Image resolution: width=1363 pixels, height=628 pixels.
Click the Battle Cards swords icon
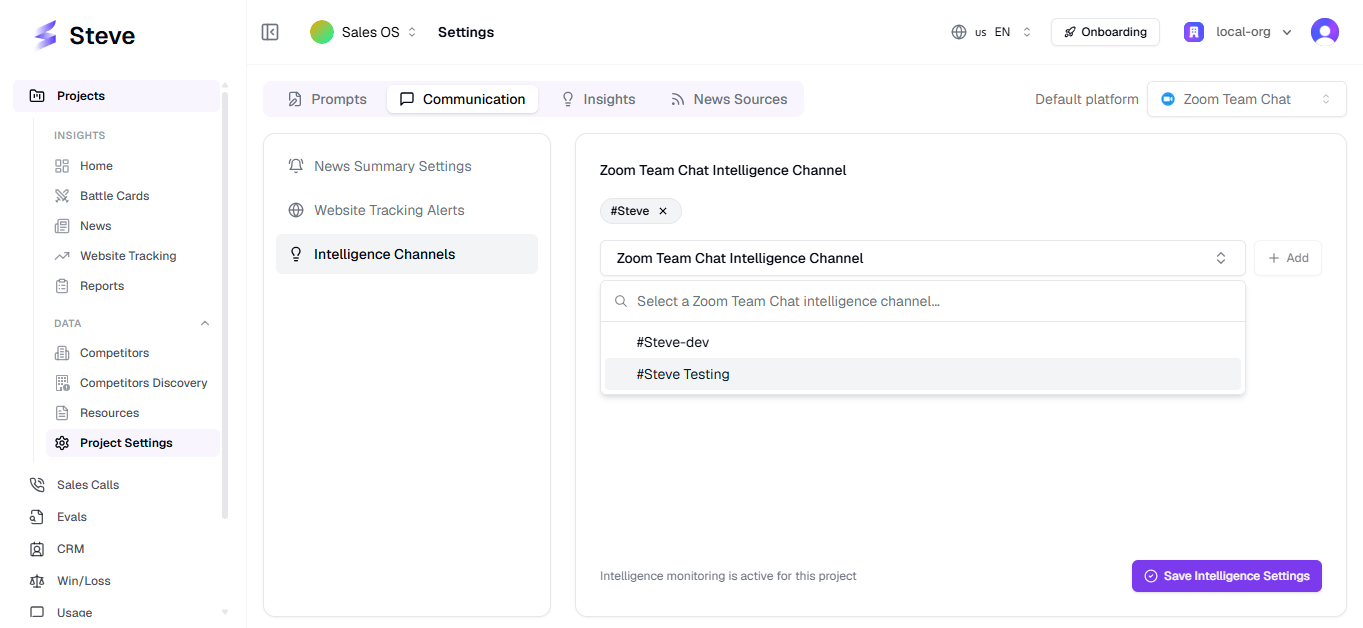click(x=62, y=196)
